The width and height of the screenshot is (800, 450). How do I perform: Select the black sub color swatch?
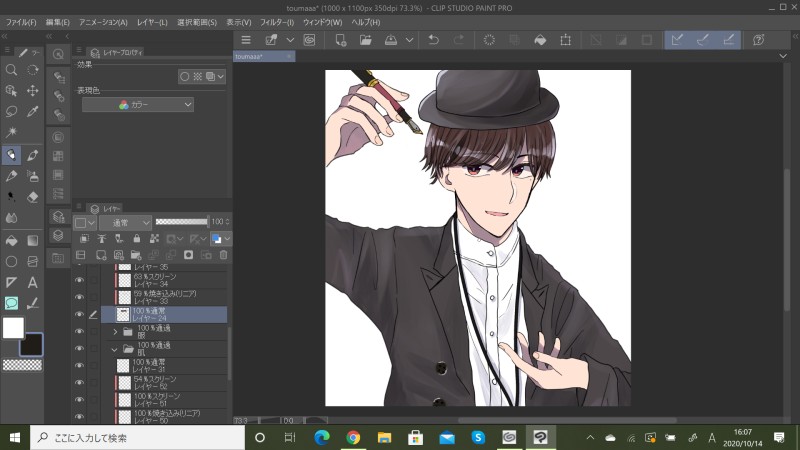(32, 345)
